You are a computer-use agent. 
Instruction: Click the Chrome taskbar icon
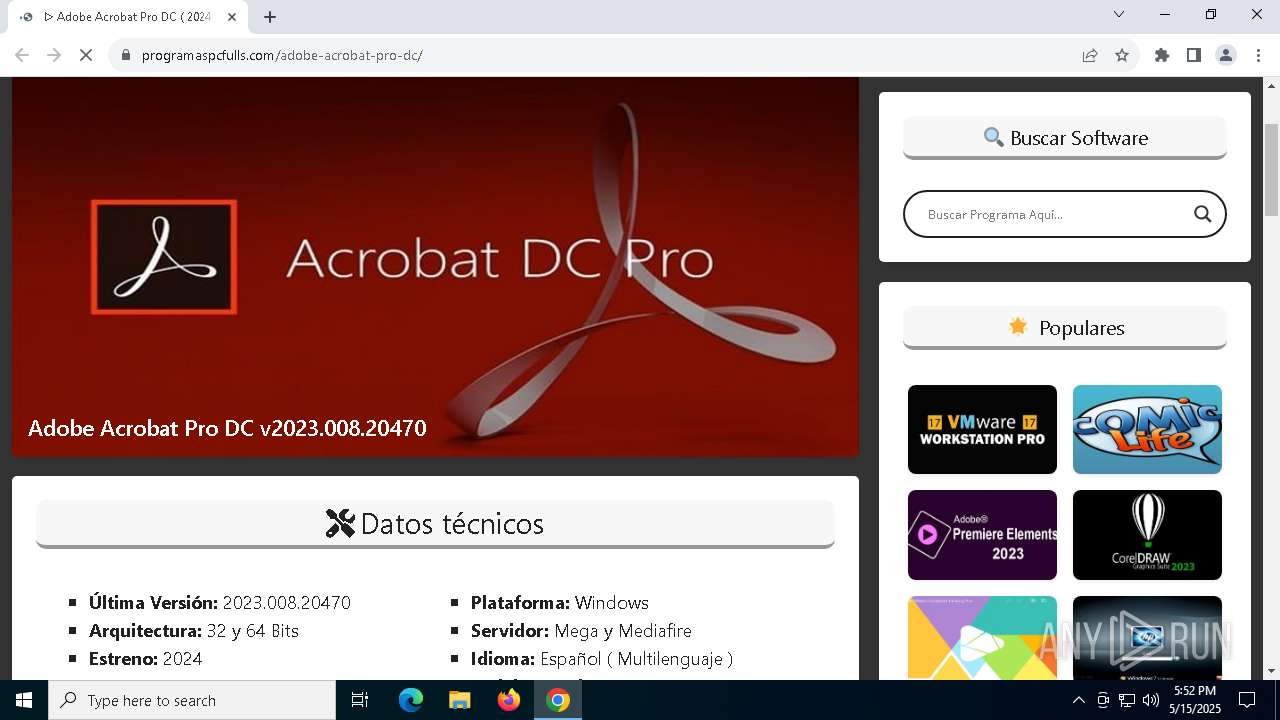point(558,700)
